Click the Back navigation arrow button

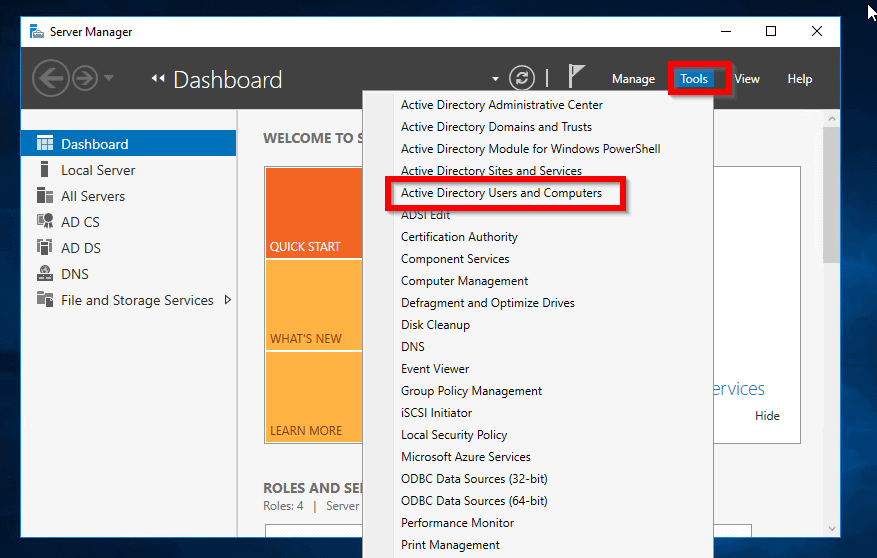50,78
